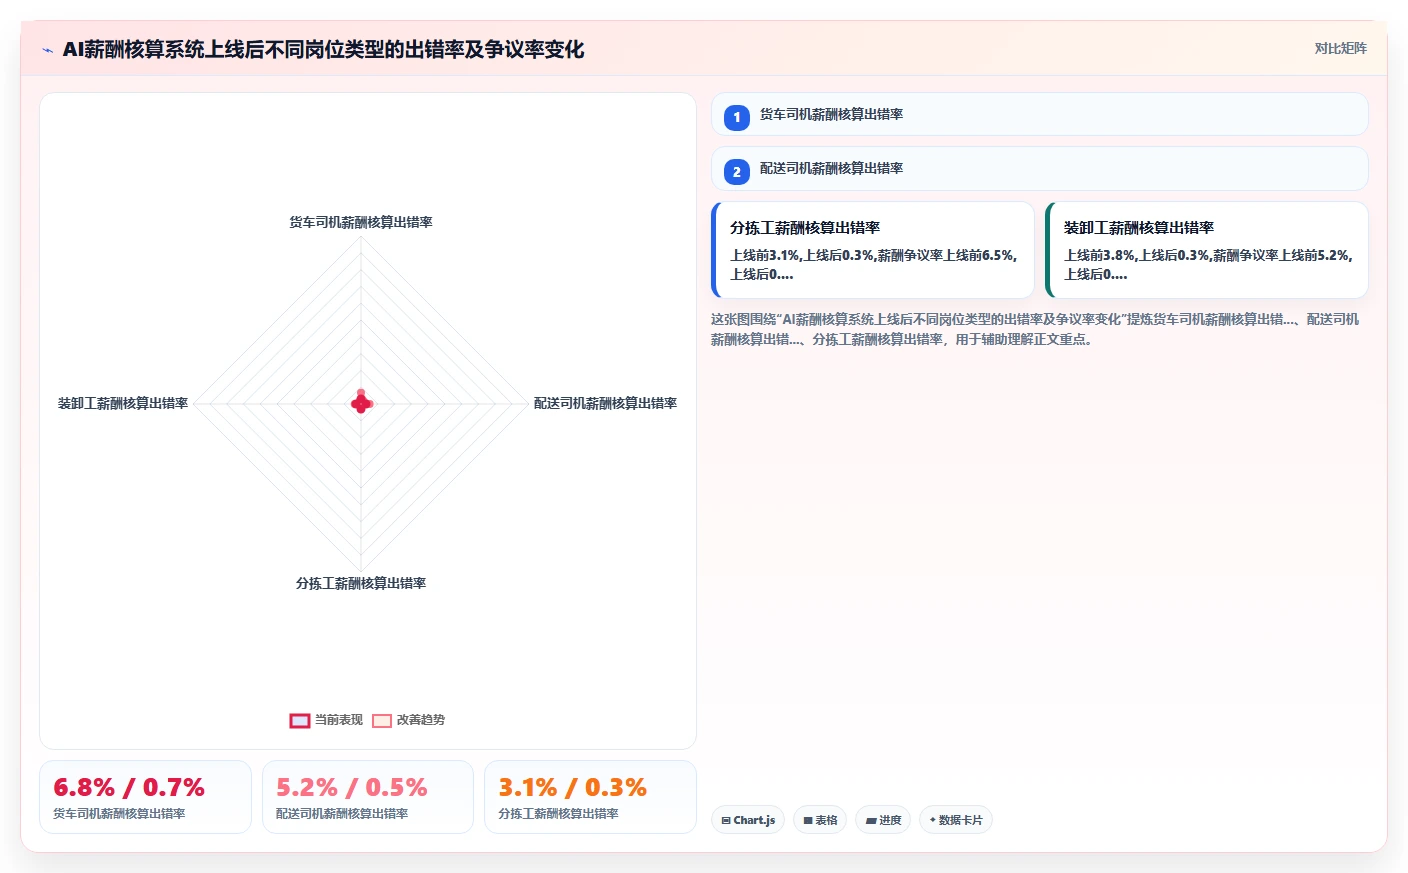The width and height of the screenshot is (1408, 873).
Task: Click the 进度 tag chip
Action: (883, 820)
